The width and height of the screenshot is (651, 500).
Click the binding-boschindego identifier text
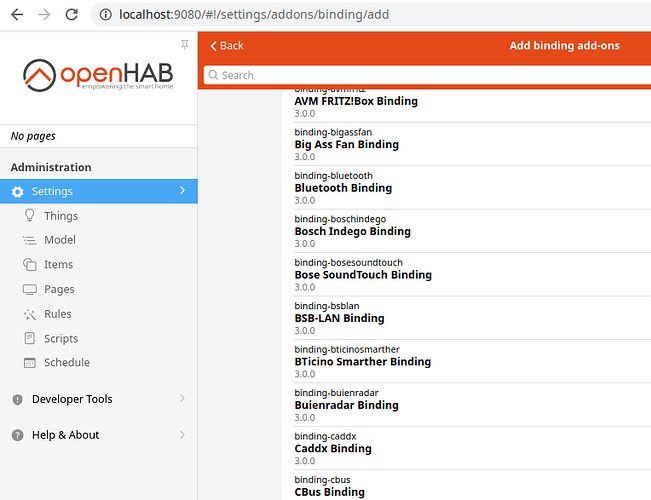[x=340, y=219]
